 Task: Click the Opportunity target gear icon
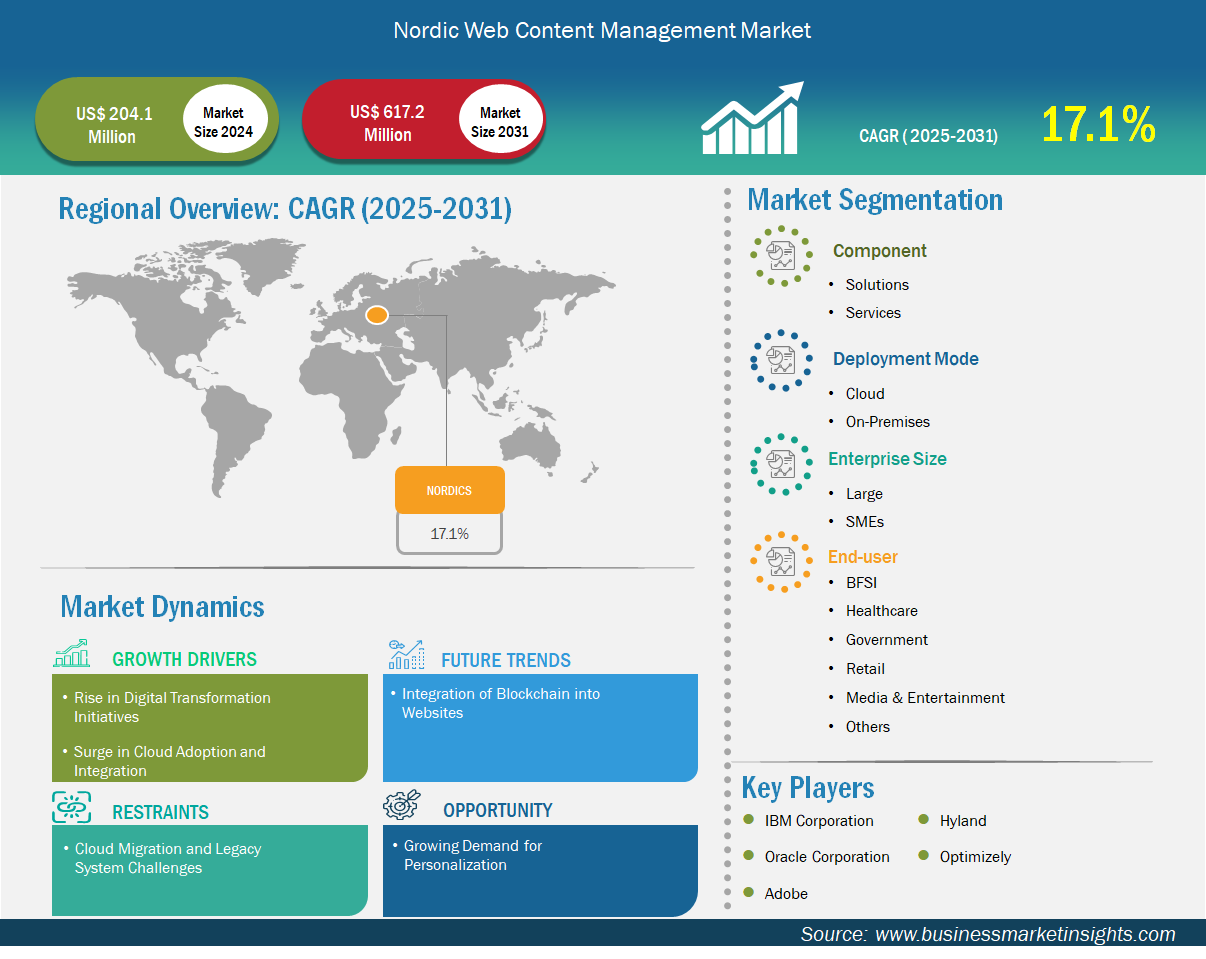tap(402, 805)
